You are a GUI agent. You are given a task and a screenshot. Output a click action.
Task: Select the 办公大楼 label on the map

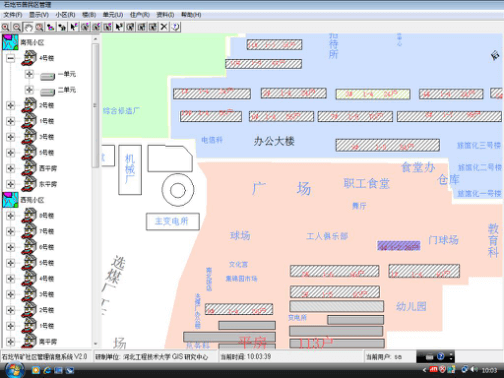point(274,141)
